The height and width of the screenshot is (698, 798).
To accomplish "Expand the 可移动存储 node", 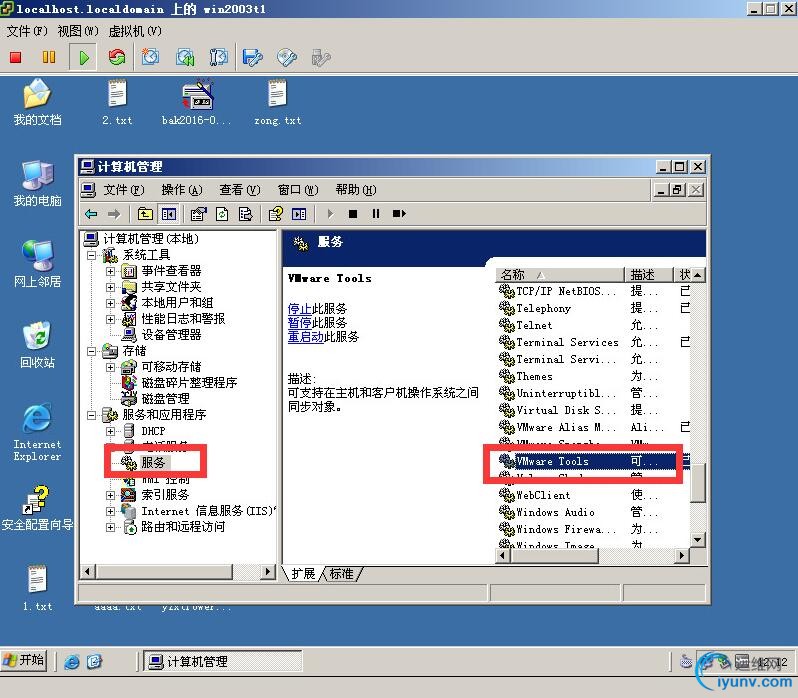I will coord(110,367).
